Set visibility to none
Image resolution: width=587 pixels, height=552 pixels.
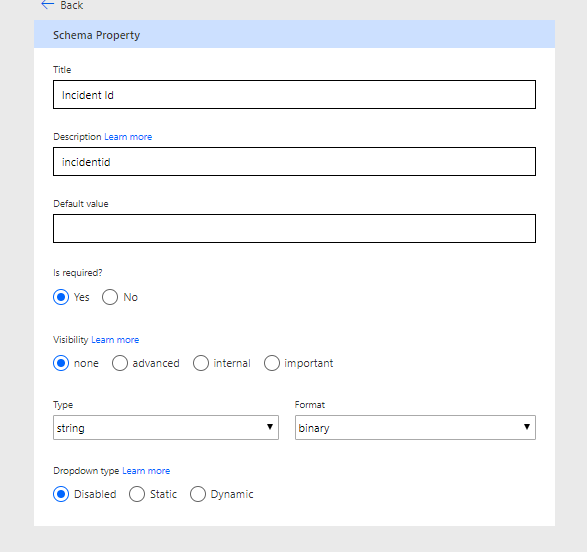(x=61, y=363)
